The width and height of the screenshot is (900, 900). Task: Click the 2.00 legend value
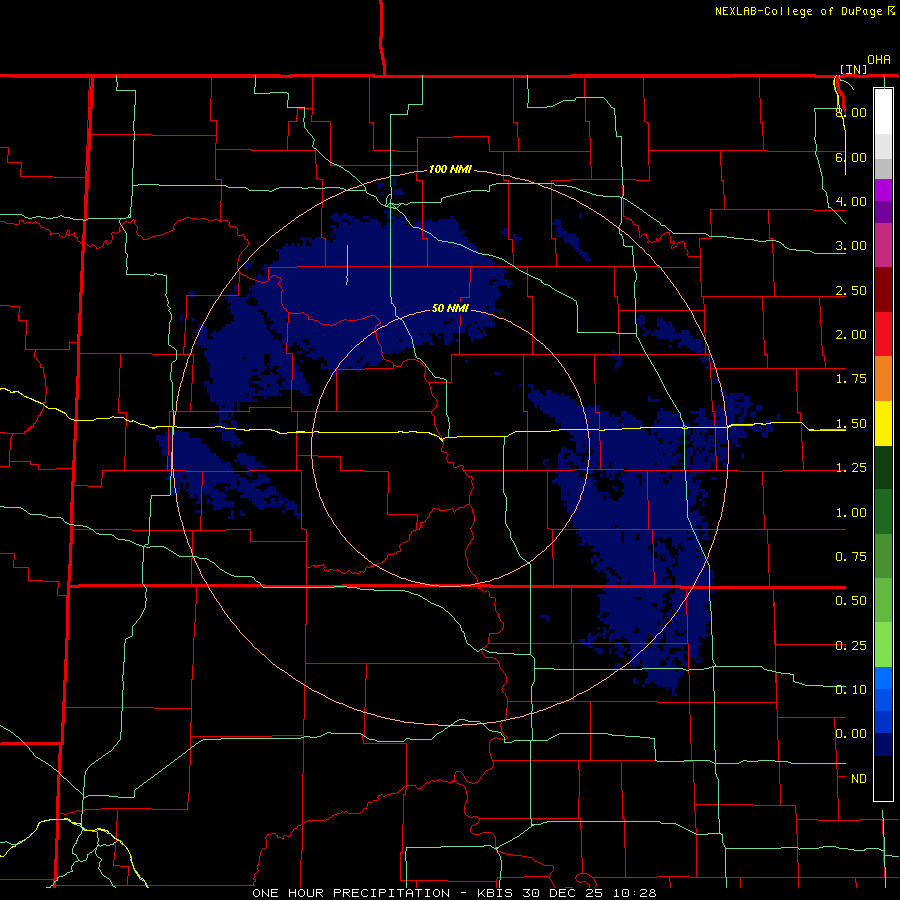point(851,335)
